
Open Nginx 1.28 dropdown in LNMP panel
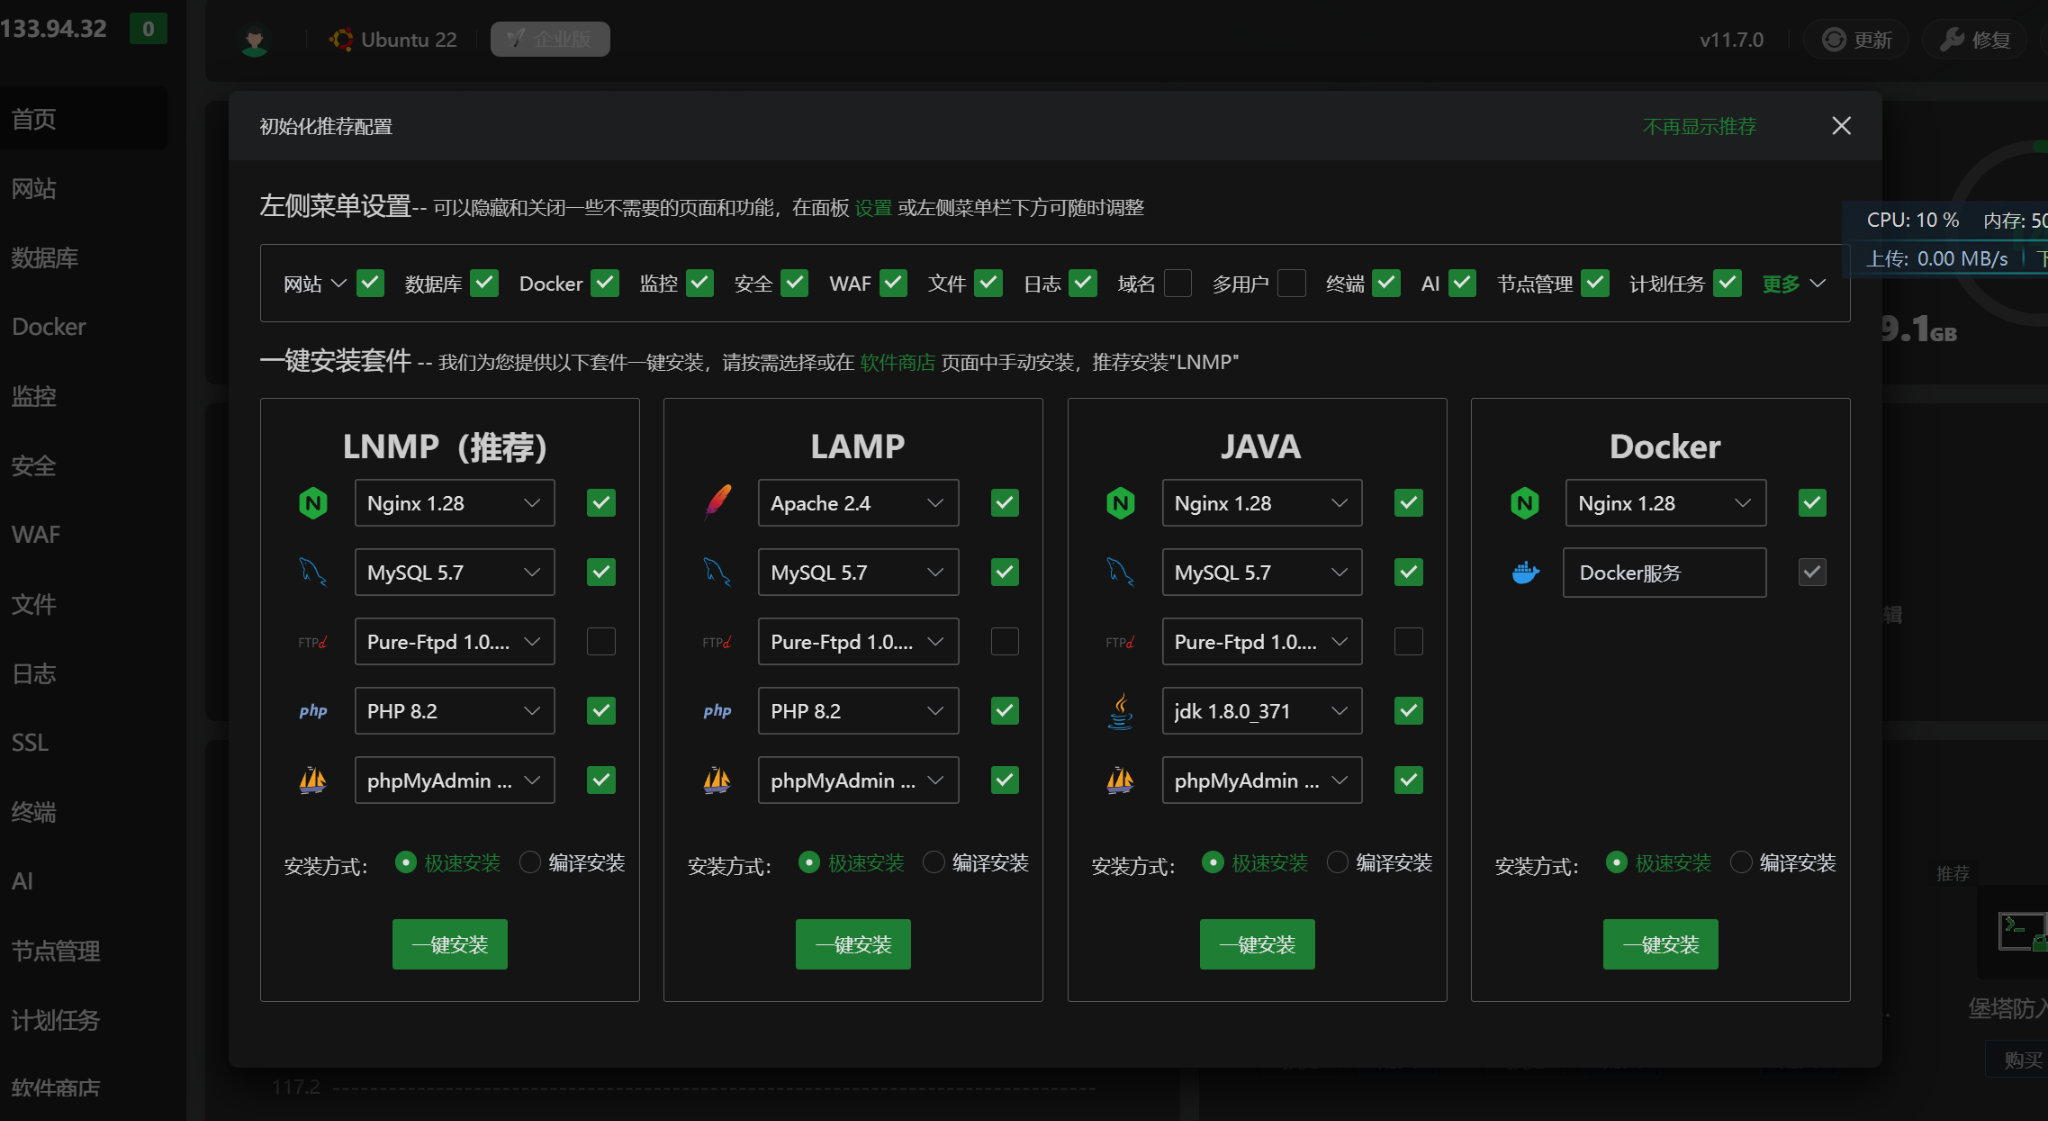coord(455,503)
